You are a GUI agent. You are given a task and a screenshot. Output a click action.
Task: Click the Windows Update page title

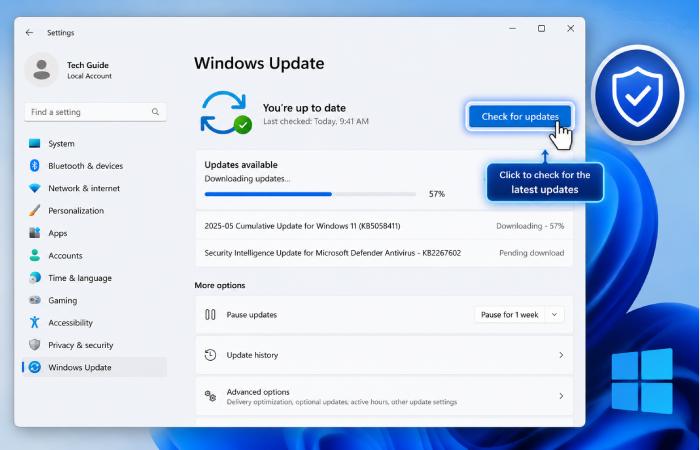click(259, 63)
